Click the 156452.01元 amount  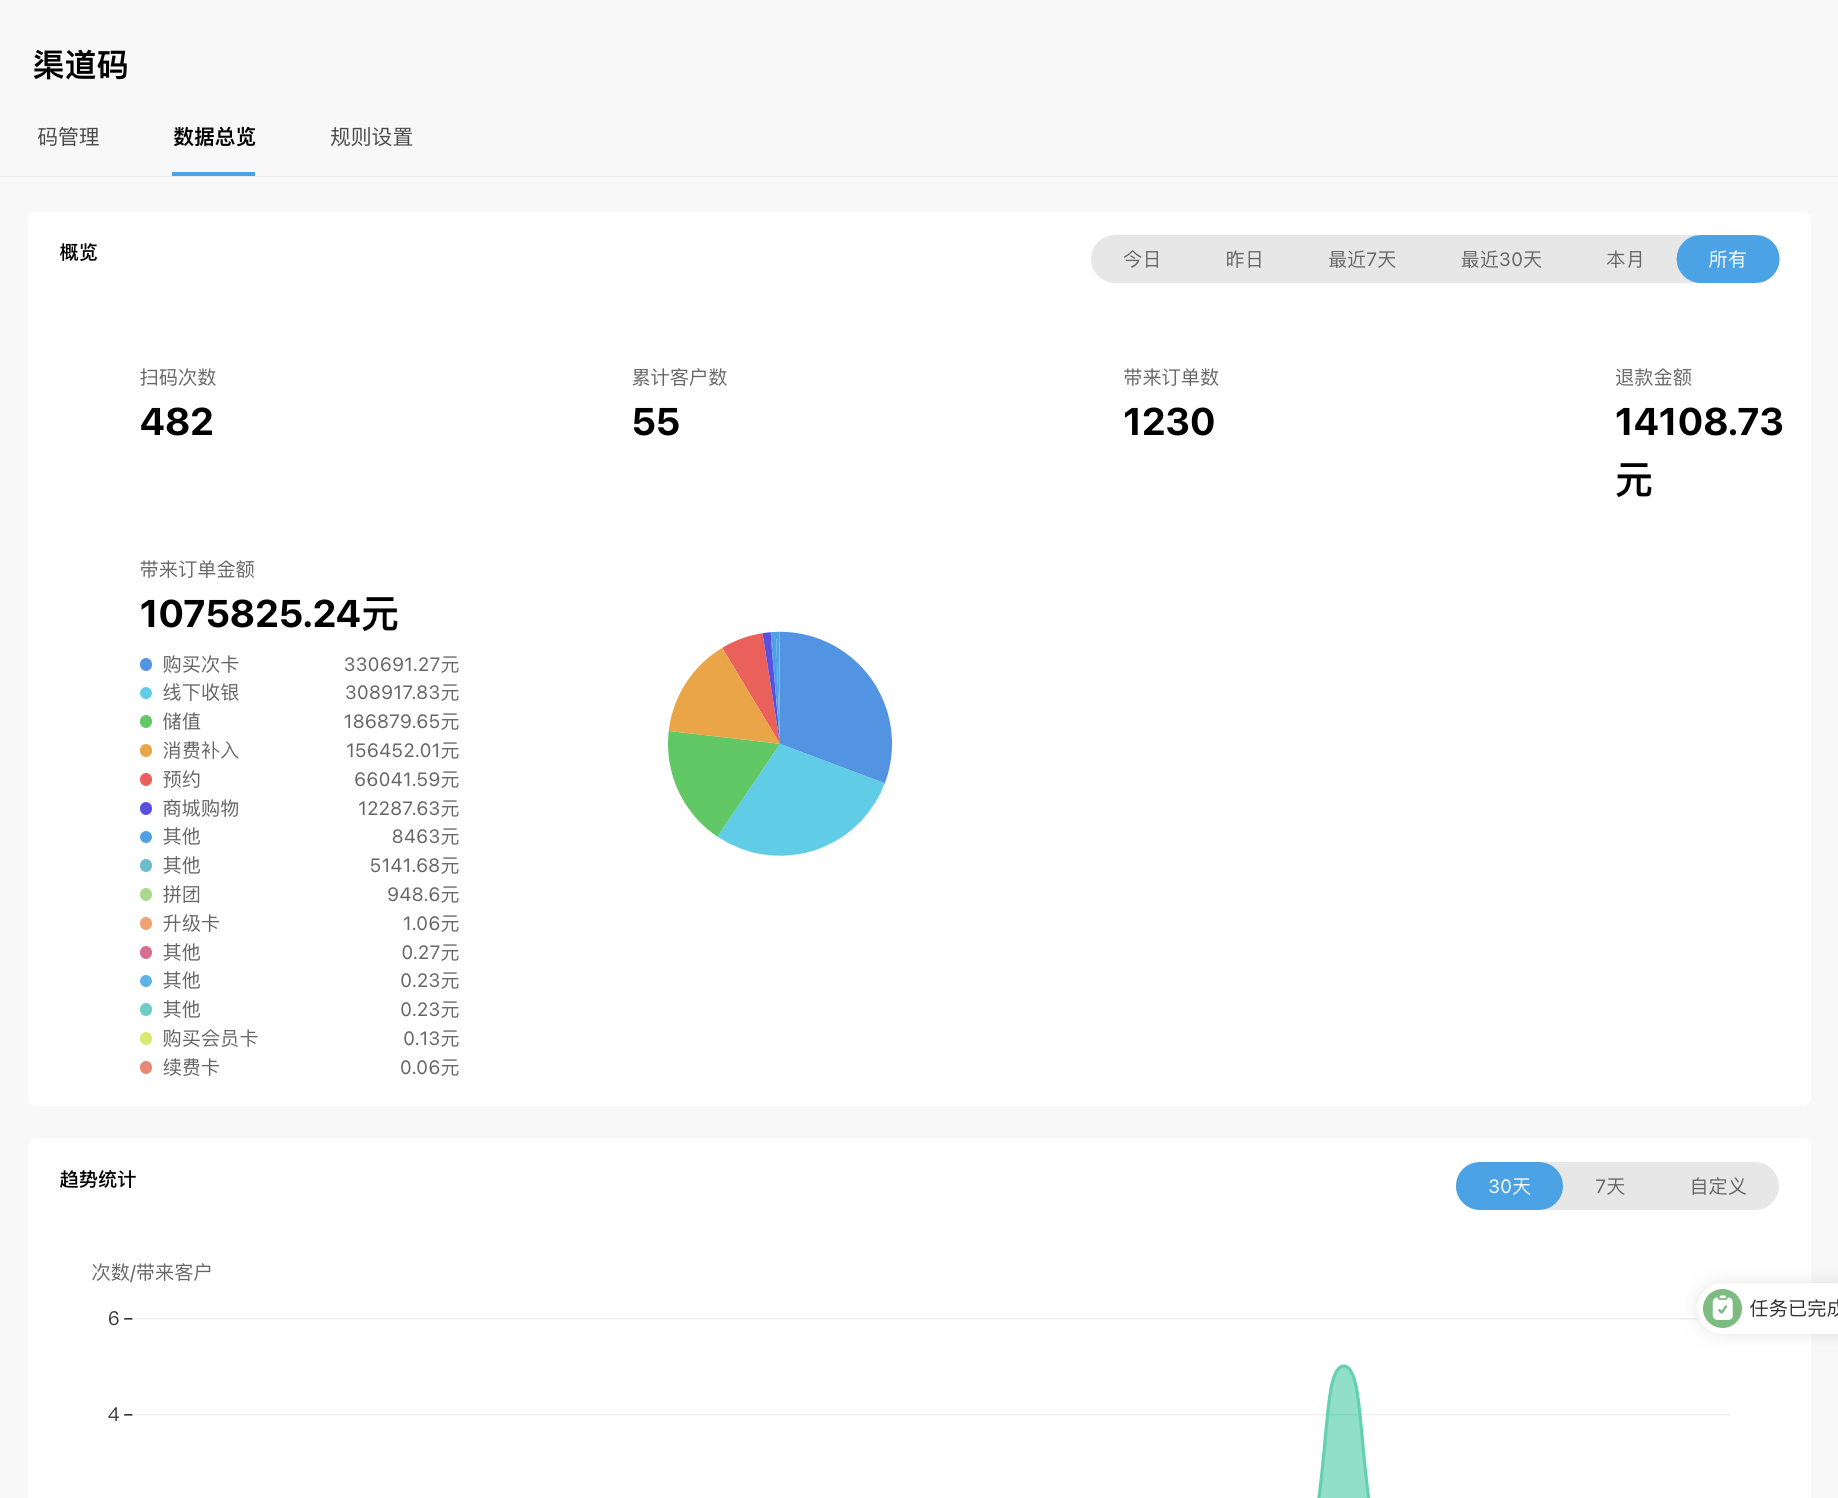[402, 750]
